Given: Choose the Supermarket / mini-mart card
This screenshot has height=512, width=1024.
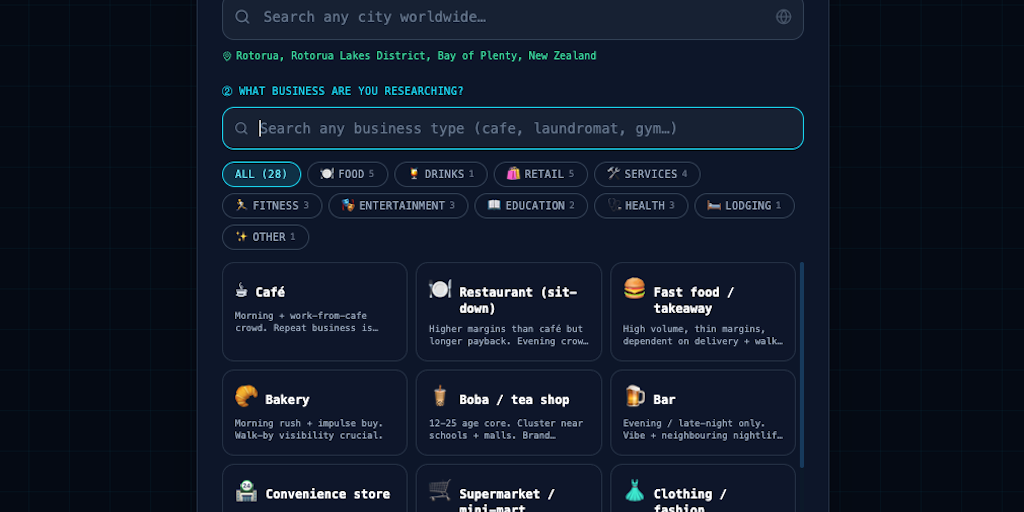Looking at the screenshot, I should [509, 488].
